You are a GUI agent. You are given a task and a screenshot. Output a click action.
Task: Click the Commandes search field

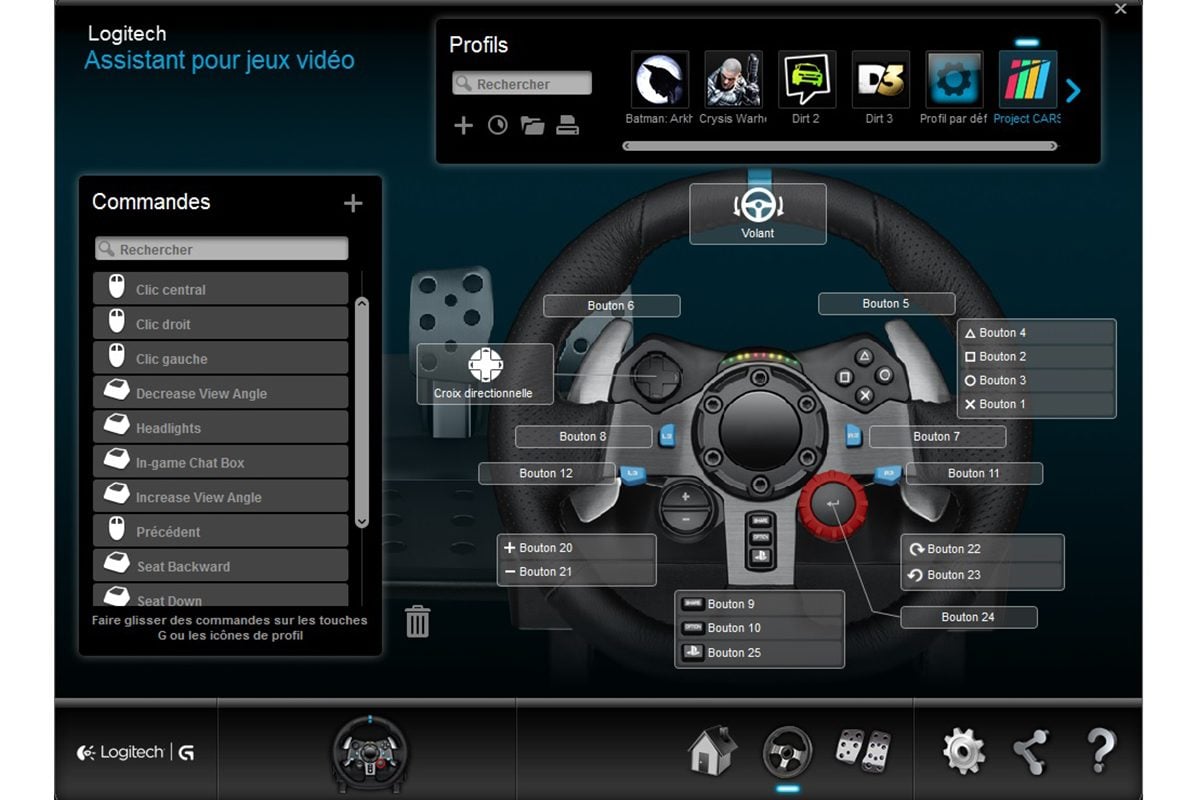tap(222, 249)
